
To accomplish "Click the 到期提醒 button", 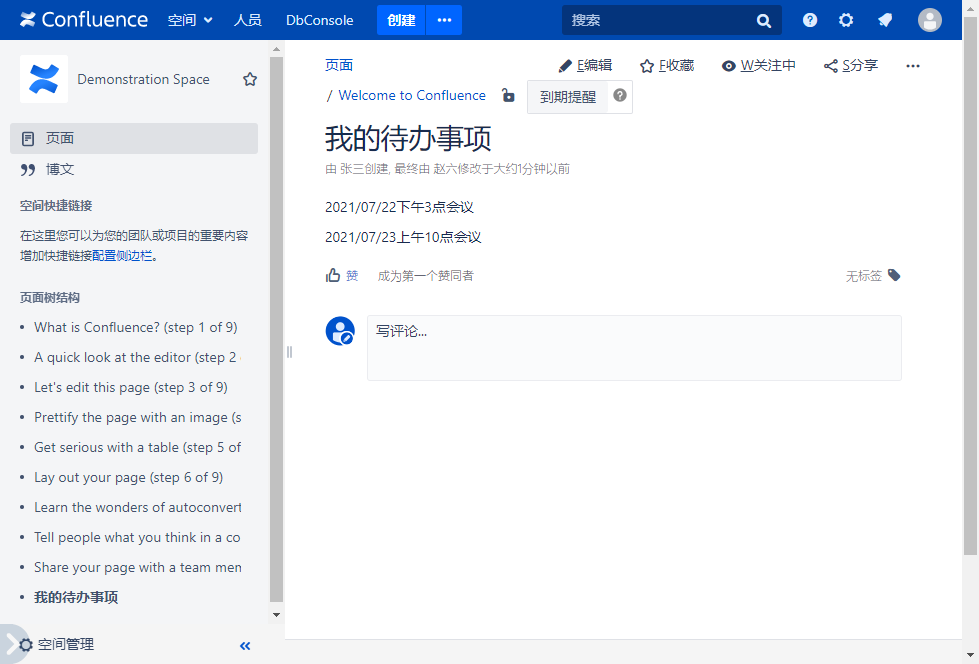I will (x=567, y=97).
